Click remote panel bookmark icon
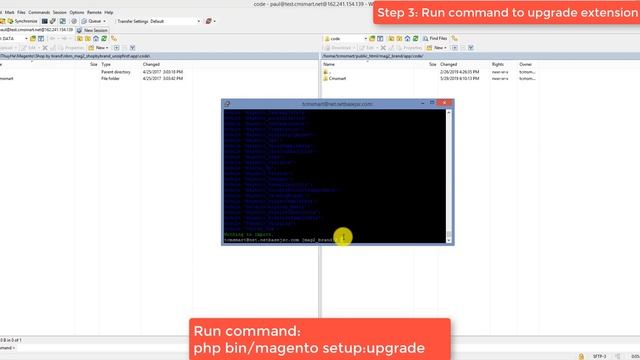This screenshot has width=640, height=360. click(x=454, y=38)
